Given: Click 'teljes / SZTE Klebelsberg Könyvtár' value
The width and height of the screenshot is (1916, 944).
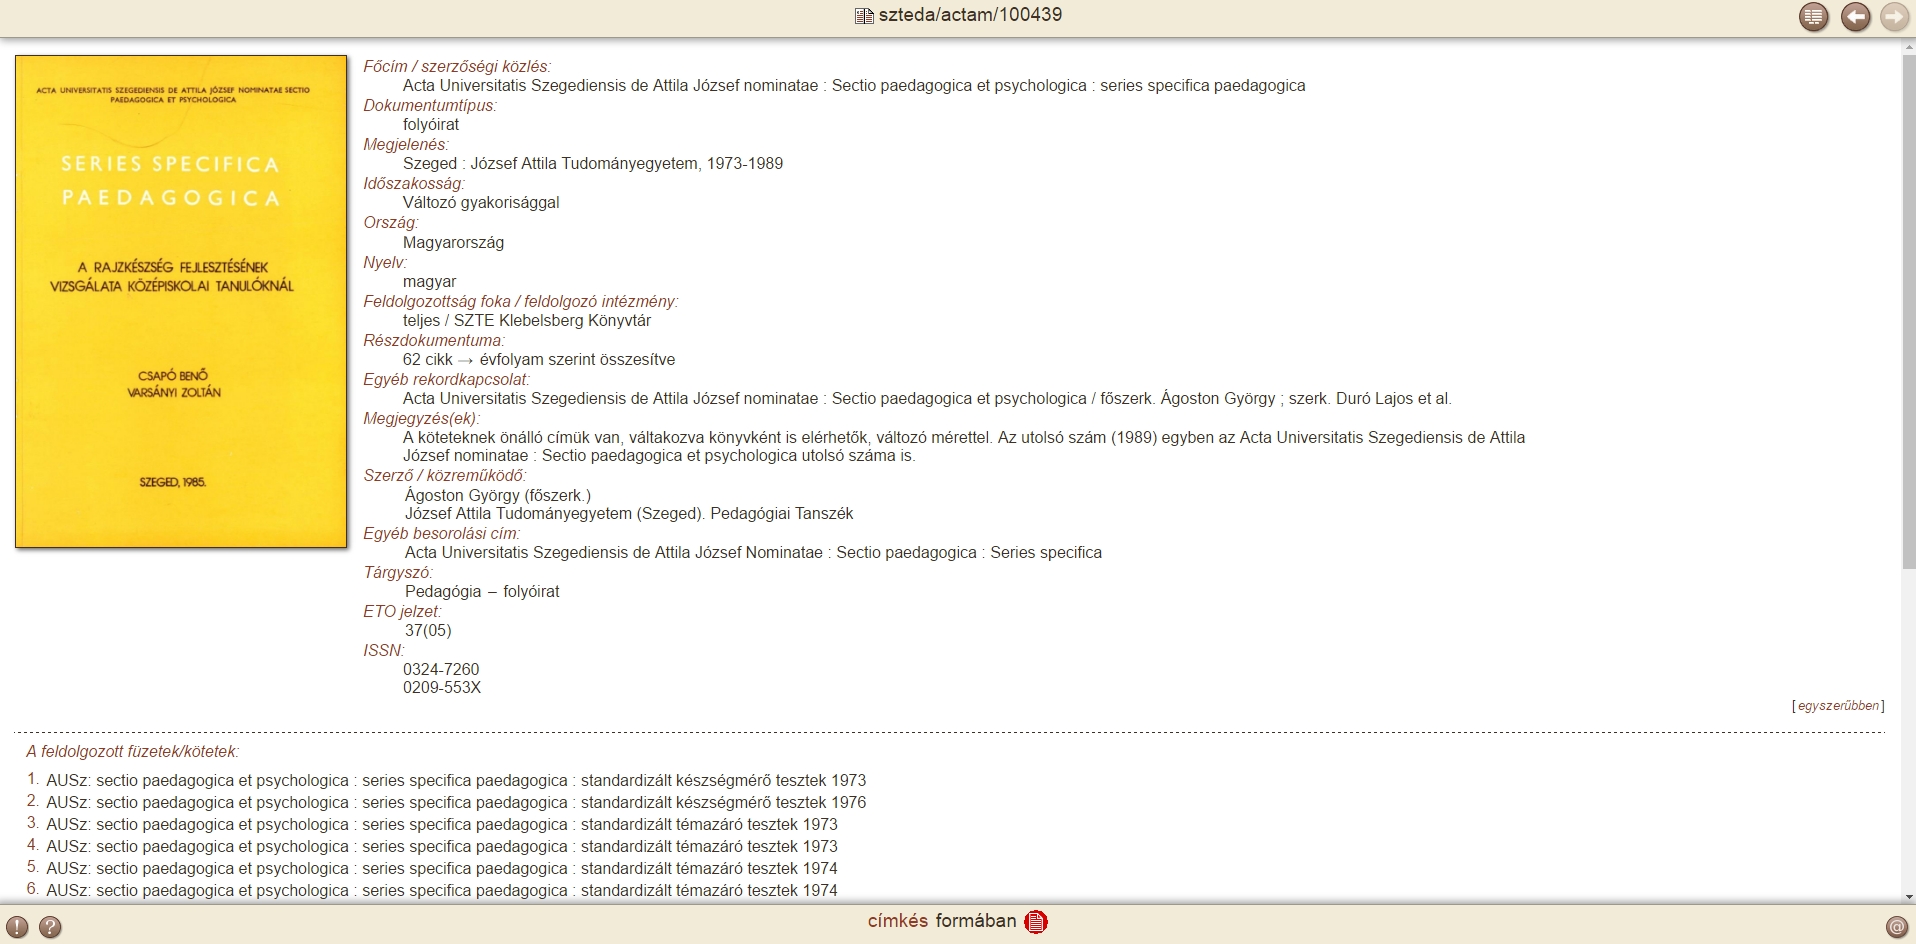Looking at the screenshot, I should pos(527,321).
